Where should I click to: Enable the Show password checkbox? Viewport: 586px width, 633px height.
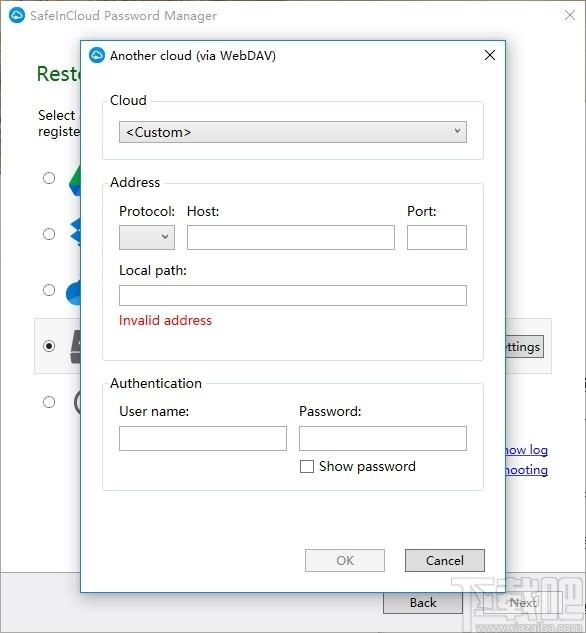tap(307, 466)
